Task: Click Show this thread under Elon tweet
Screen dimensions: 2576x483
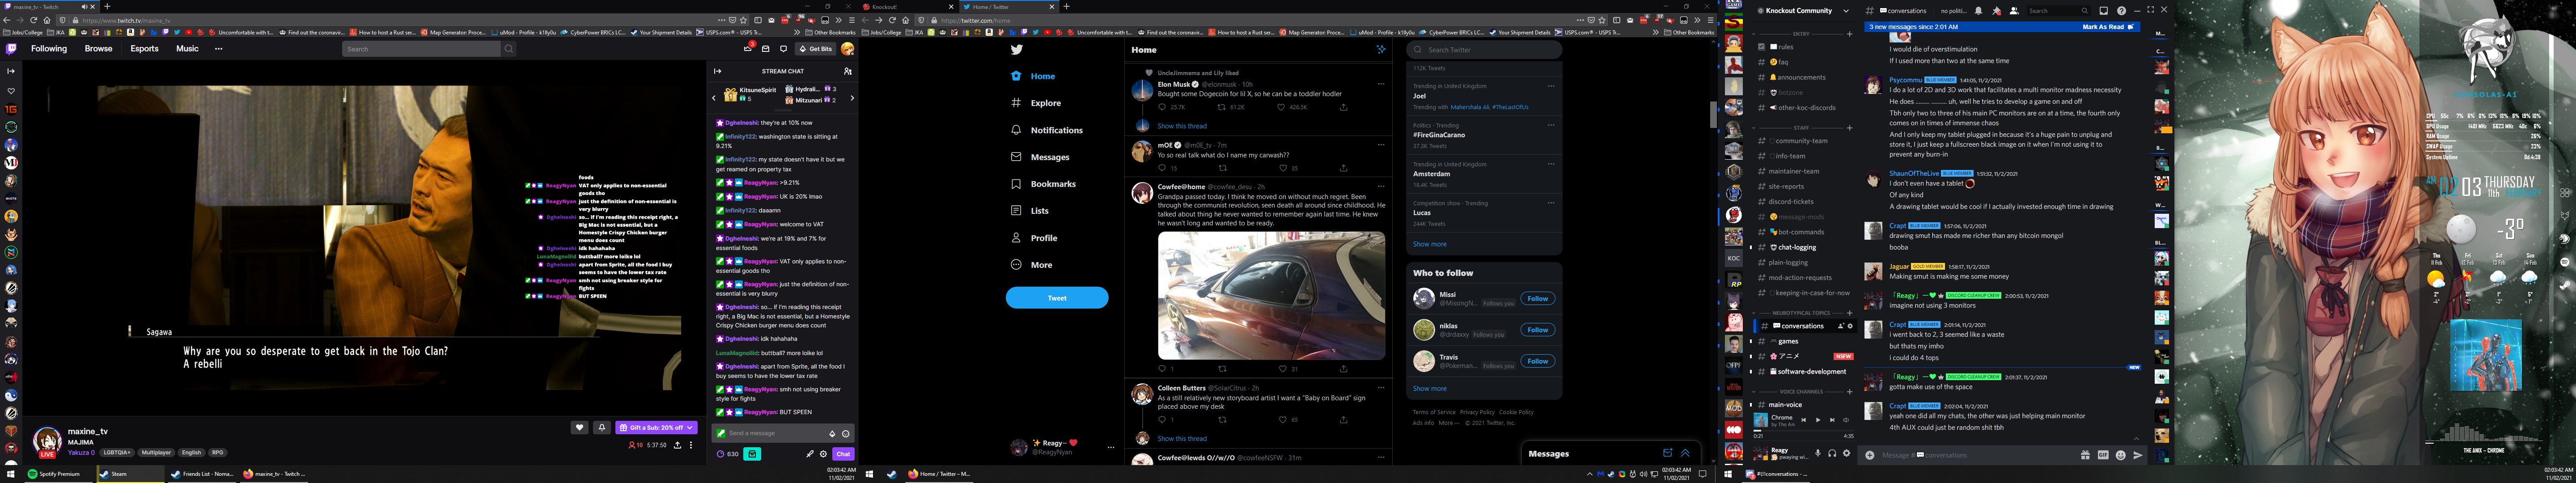Action: [1182, 126]
